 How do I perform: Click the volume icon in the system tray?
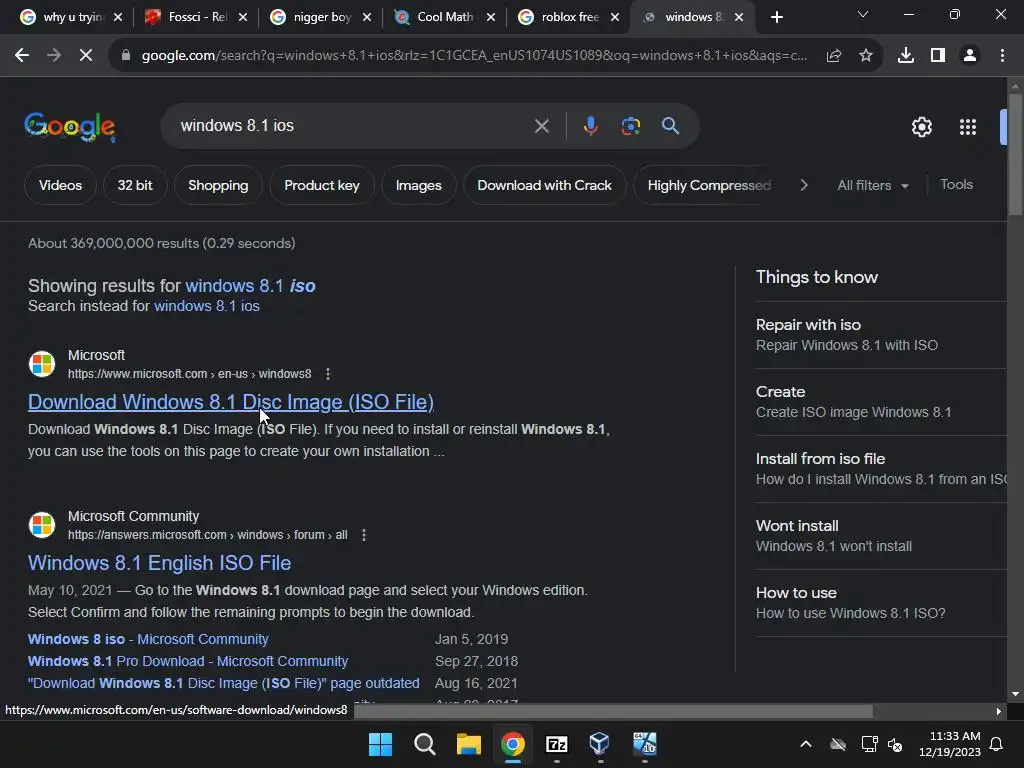point(895,744)
